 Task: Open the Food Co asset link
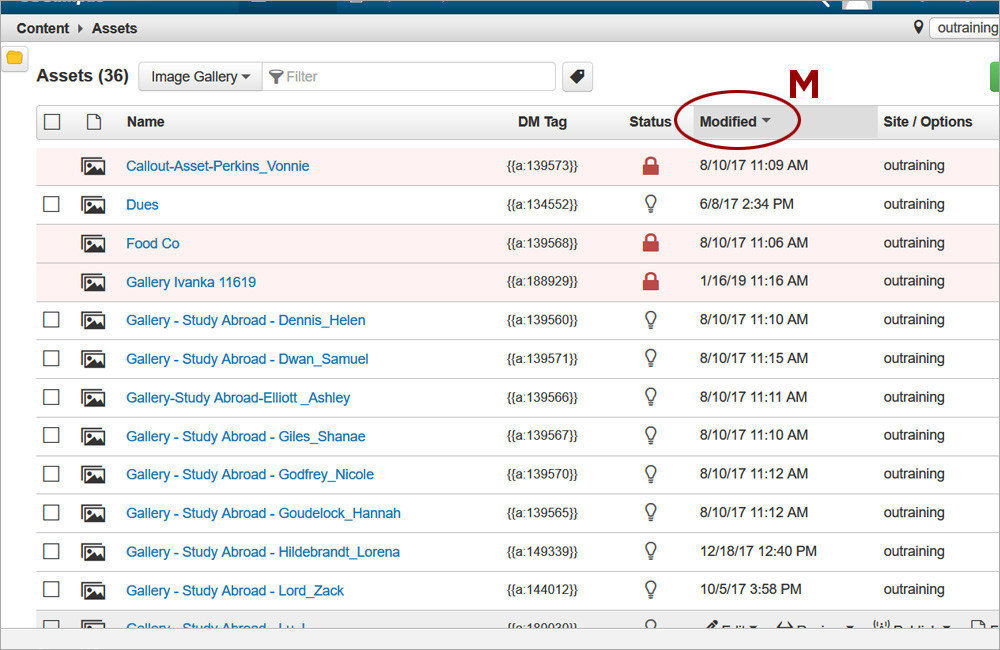click(x=152, y=244)
